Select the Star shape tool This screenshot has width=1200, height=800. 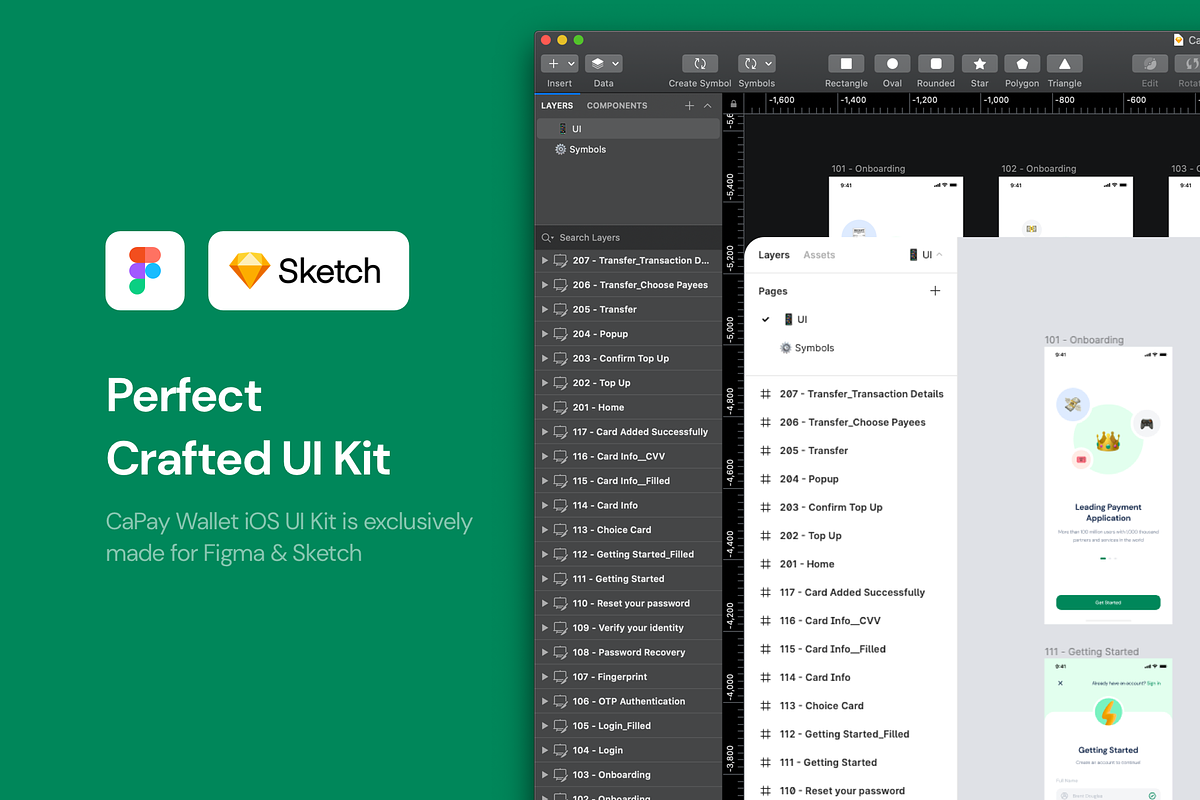(980, 63)
